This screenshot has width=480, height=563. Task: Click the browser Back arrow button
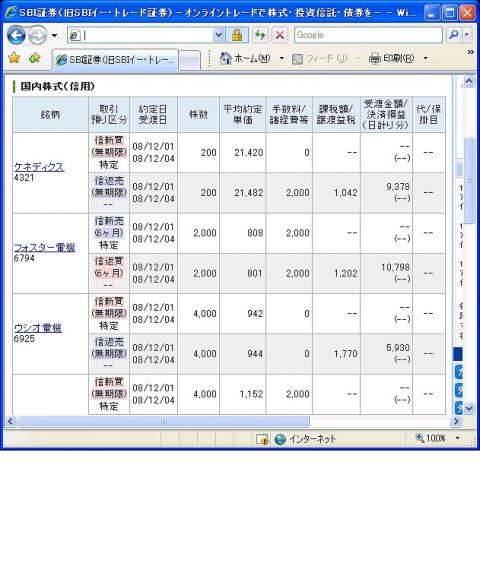(x=16, y=36)
